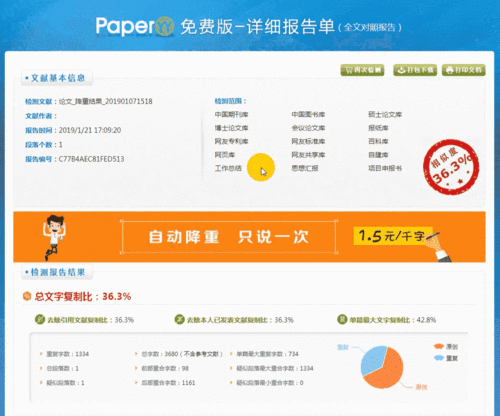Click the 博士论文库 detection scope entry
Screen dimensions: 500x416
click(231, 128)
